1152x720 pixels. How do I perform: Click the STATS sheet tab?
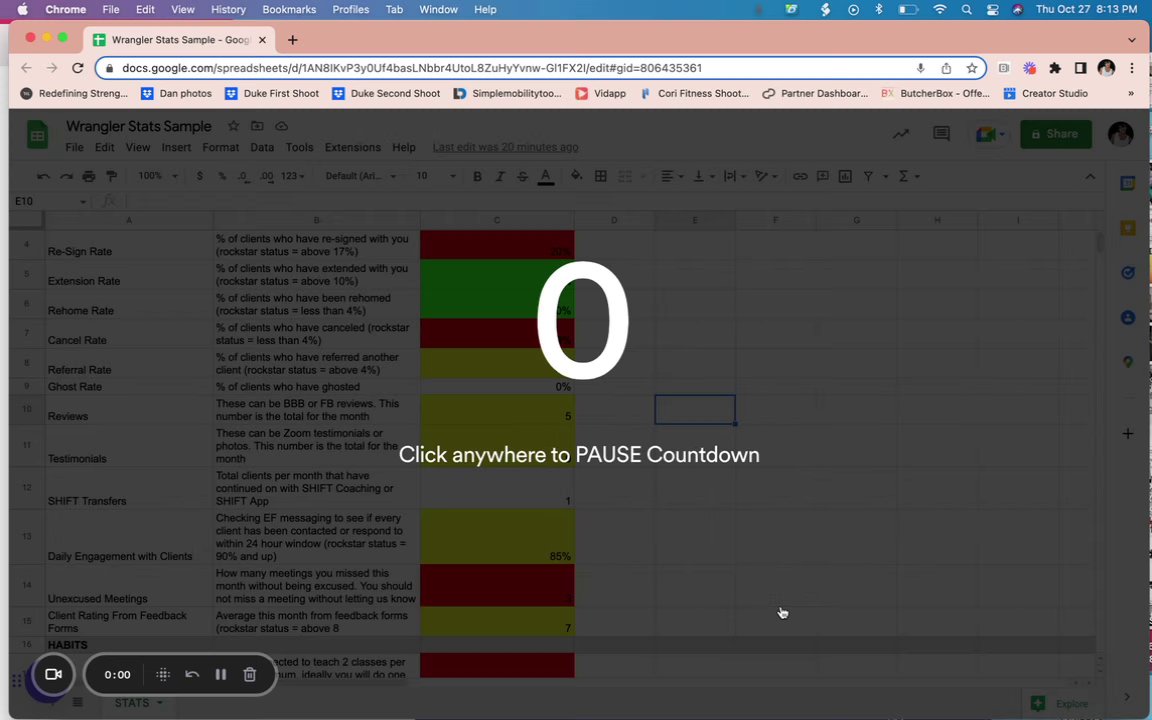(138, 703)
